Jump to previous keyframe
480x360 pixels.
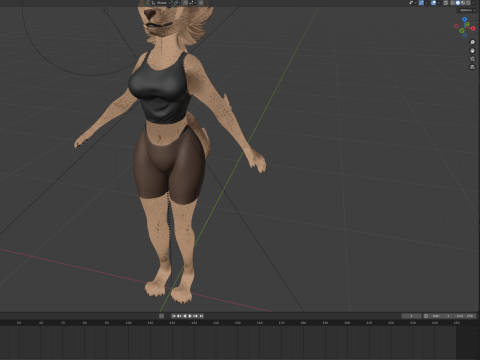click(x=179, y=316)
